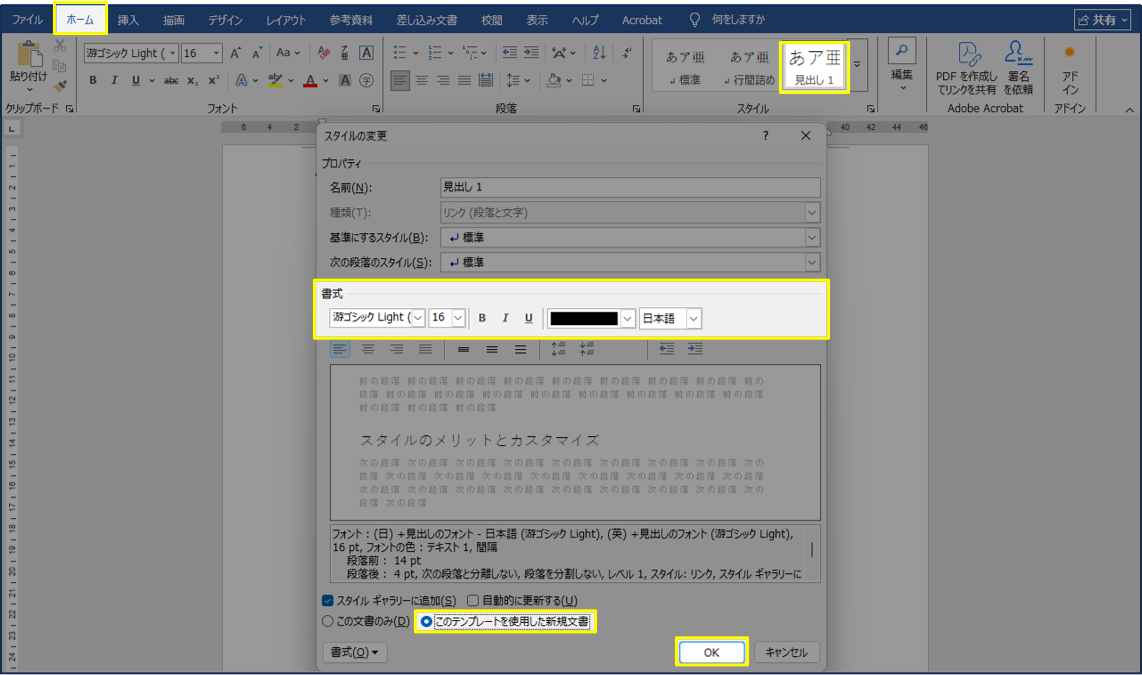Click the increase paragraph spacing icon
The image size is (1142, 675).
click(558, 349)
